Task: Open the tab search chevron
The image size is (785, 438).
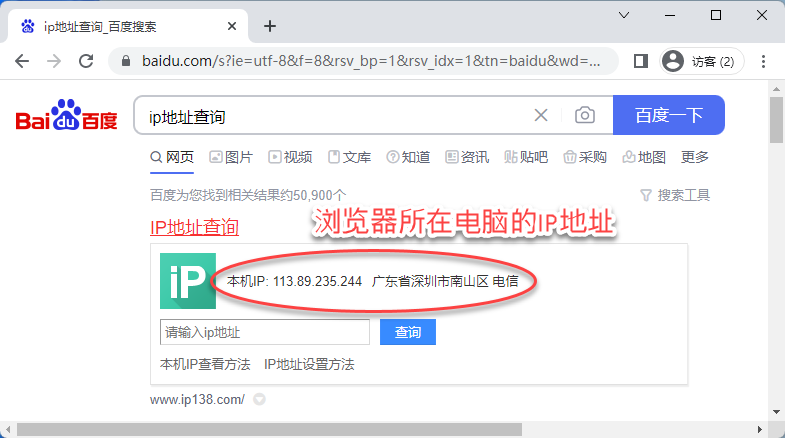Action: 624,15
